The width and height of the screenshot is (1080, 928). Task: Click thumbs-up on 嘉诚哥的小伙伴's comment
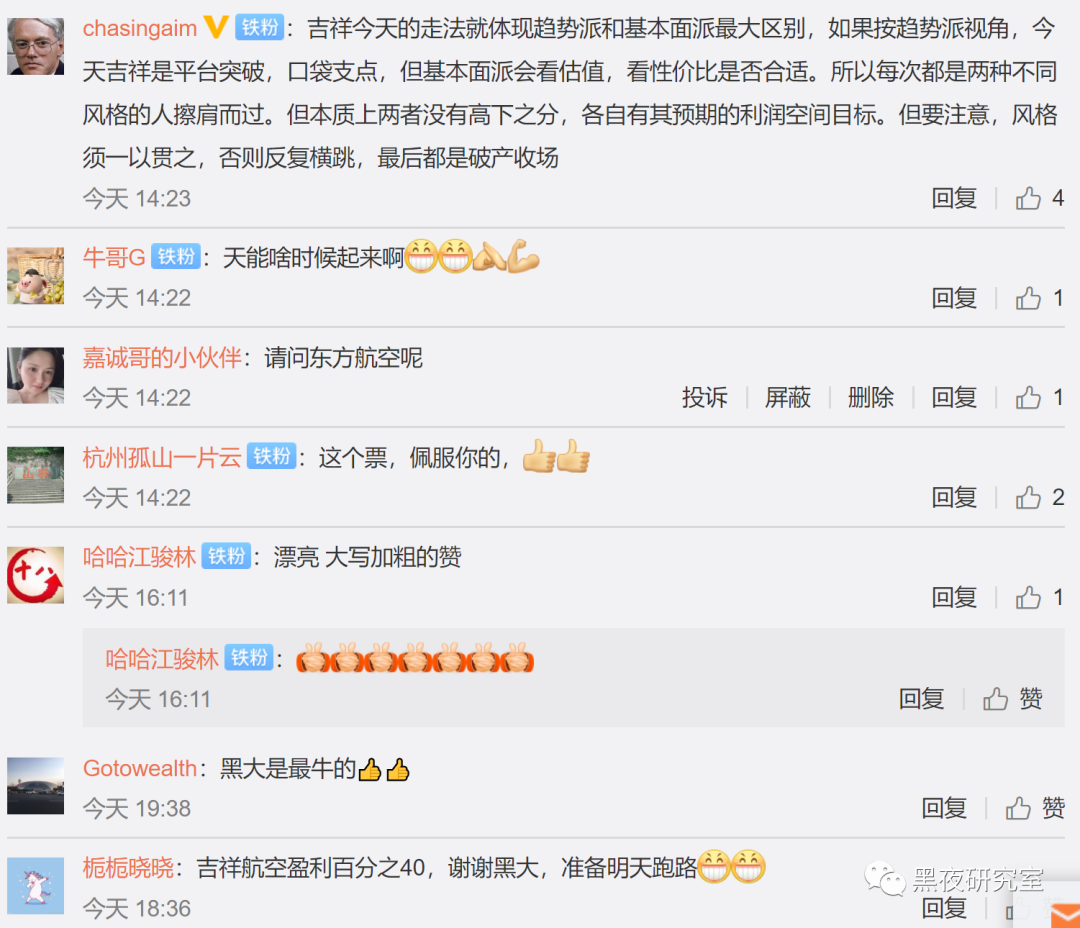[x=1028, y=398]
